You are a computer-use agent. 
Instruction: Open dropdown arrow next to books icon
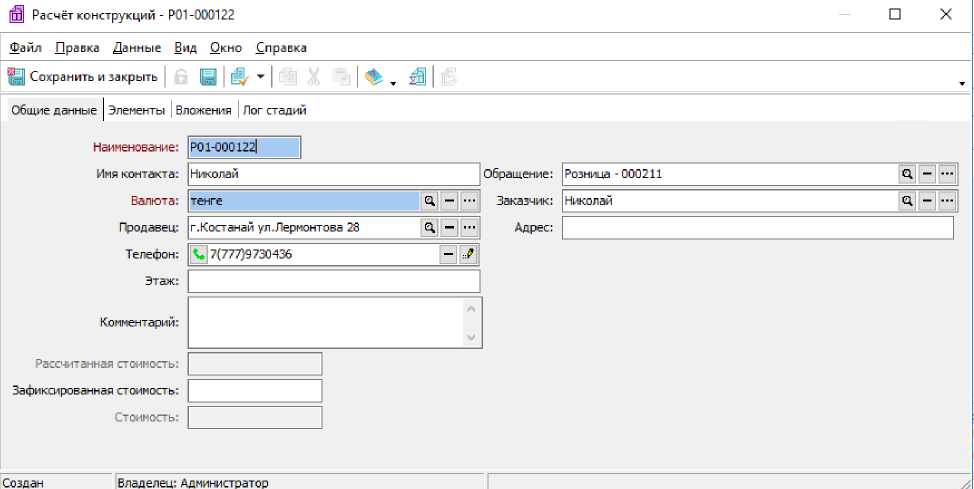coord(393,82)
